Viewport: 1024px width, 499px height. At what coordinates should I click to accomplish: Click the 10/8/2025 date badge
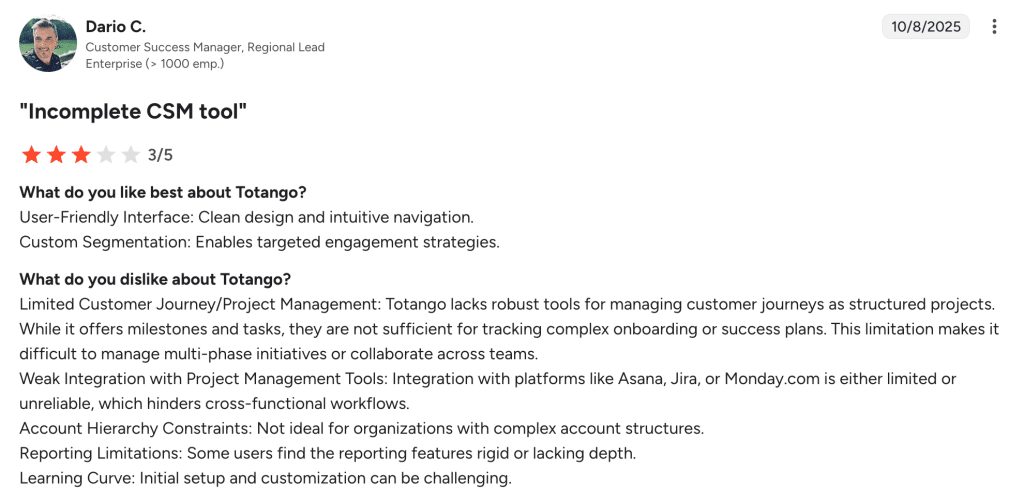926,27
